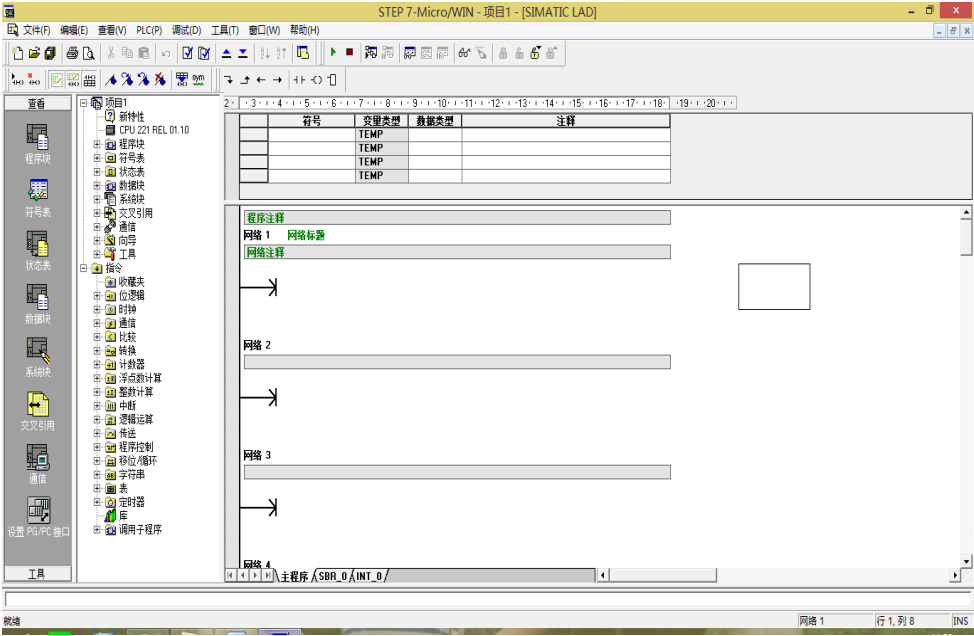
Task: Open 状态表 in the navigation bar
Action: tap(37, 250)
